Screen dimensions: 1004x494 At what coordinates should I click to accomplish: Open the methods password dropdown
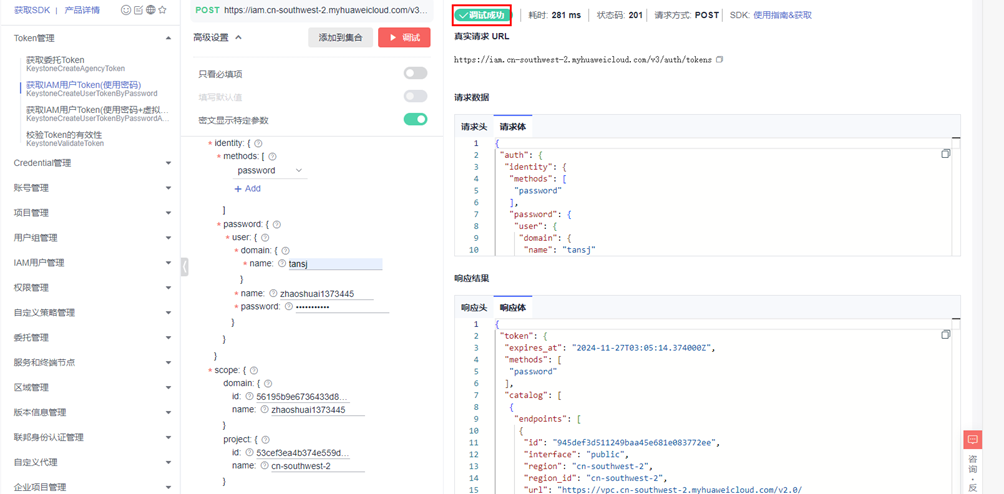[x=270, y=171]
